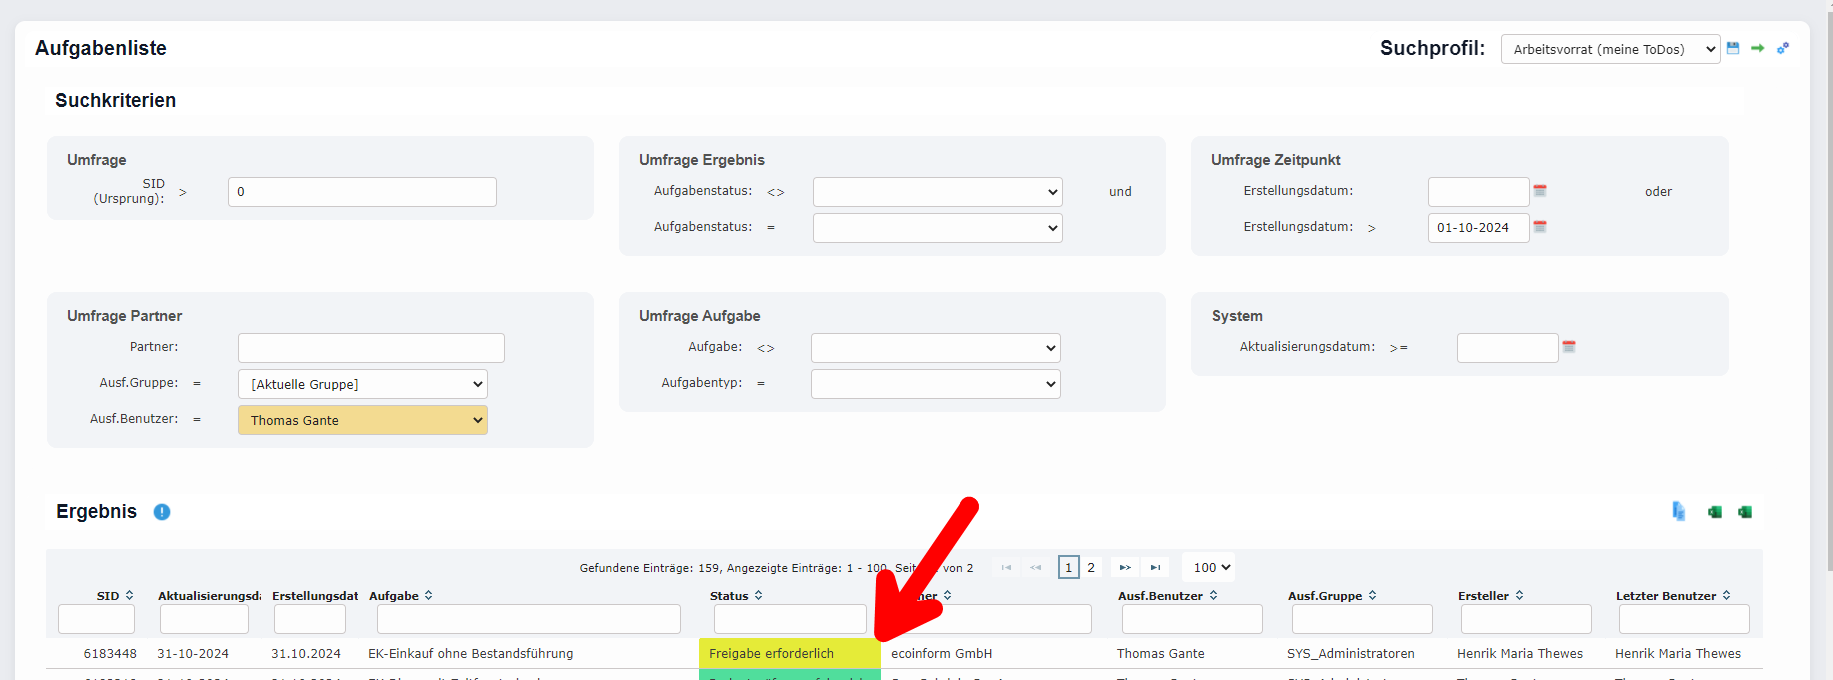Click the date cell 31-10-2024
The height and width of the screenshot is (680, 1833).
pyautogui.click(x=193, y=654)
